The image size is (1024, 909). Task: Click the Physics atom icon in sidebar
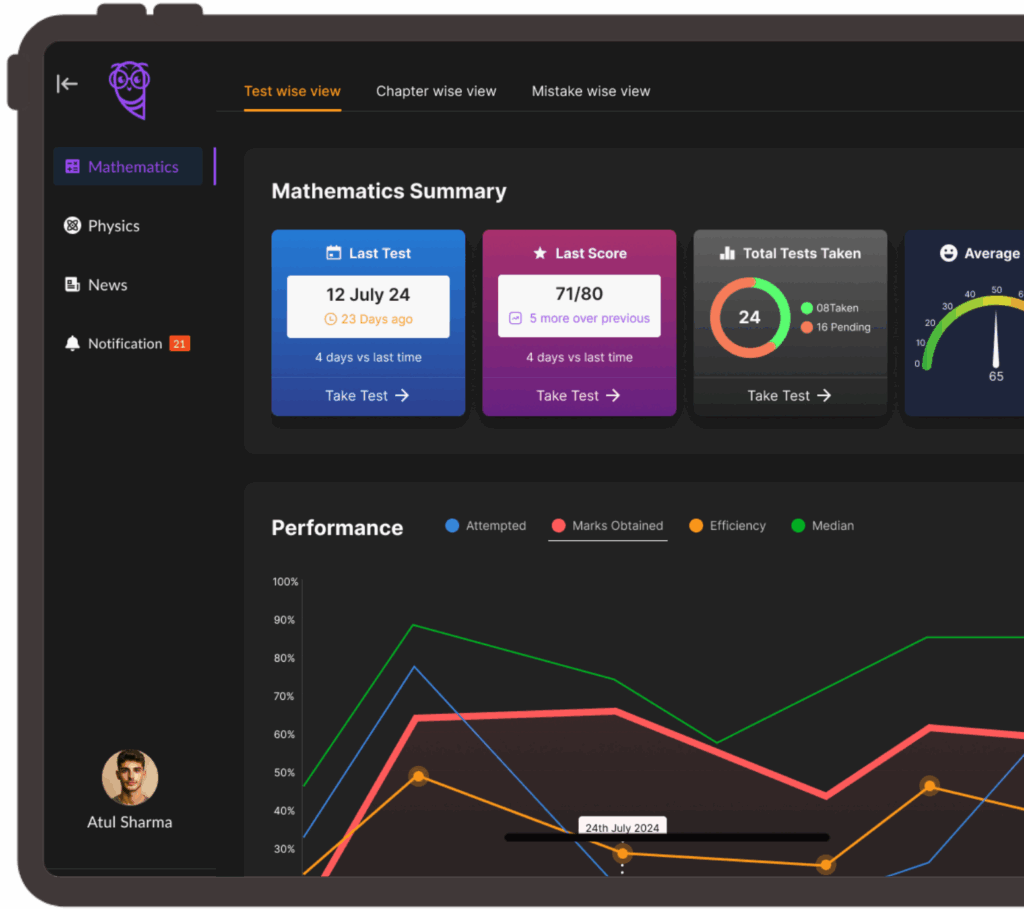pyautogui.click(x=72, y=226)
